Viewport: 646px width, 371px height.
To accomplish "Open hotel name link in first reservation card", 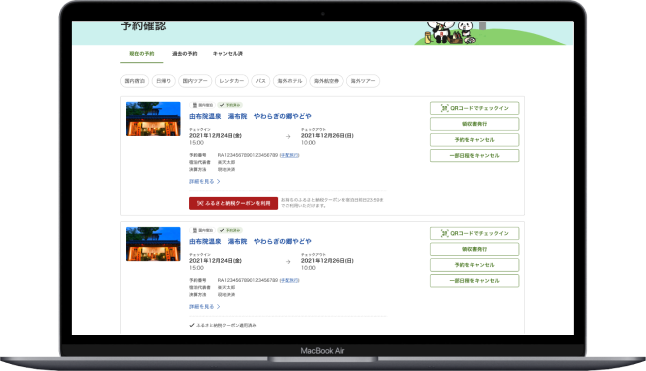I will [250, 117].
